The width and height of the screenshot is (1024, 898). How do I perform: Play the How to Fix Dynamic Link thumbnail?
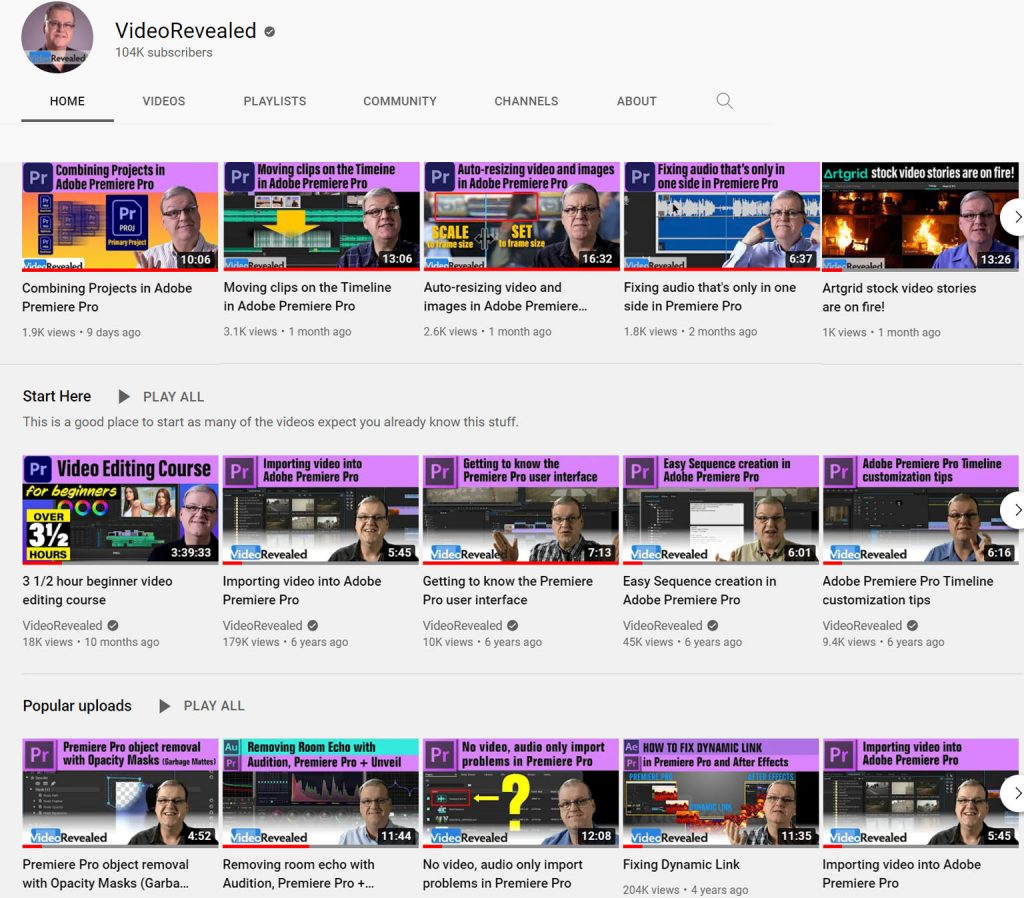click(x=721, y=793)
